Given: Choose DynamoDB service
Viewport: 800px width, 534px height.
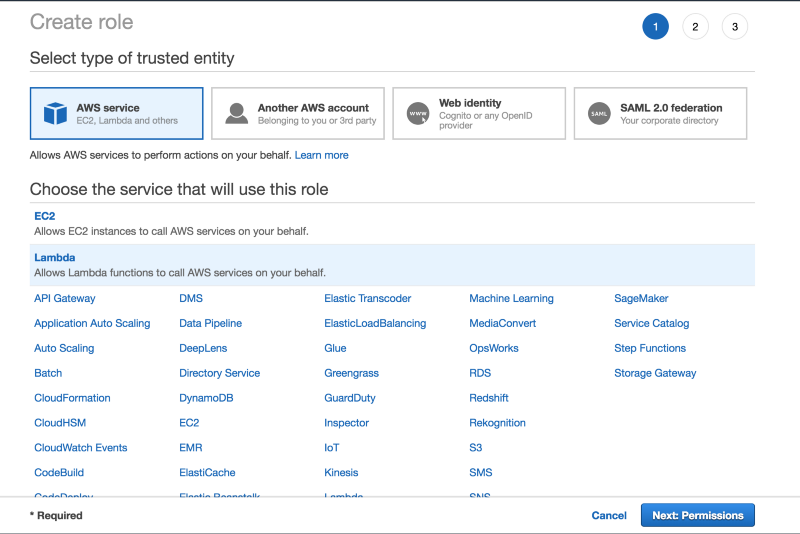Looking at the screenshot, I should pos(206,398).
